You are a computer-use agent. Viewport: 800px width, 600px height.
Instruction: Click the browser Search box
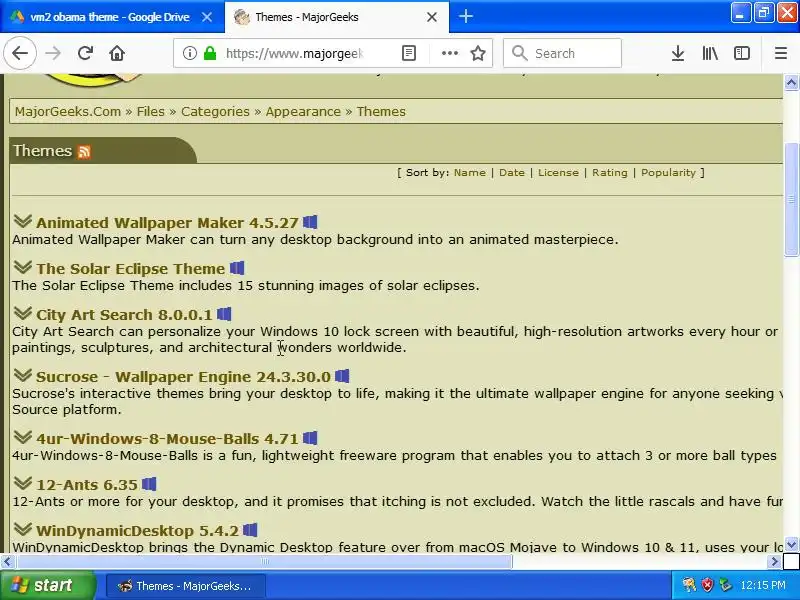click(x=562, y=53)
